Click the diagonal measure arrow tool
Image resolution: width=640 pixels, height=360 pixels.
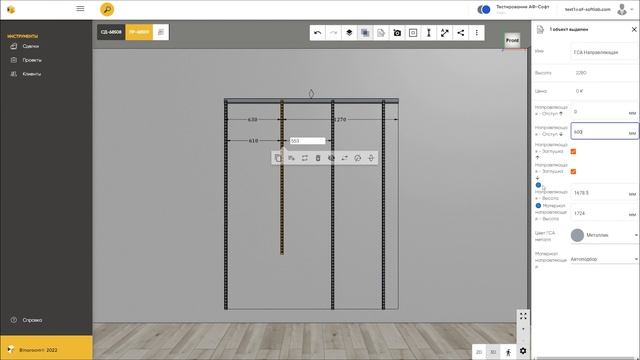coord(444,33)
